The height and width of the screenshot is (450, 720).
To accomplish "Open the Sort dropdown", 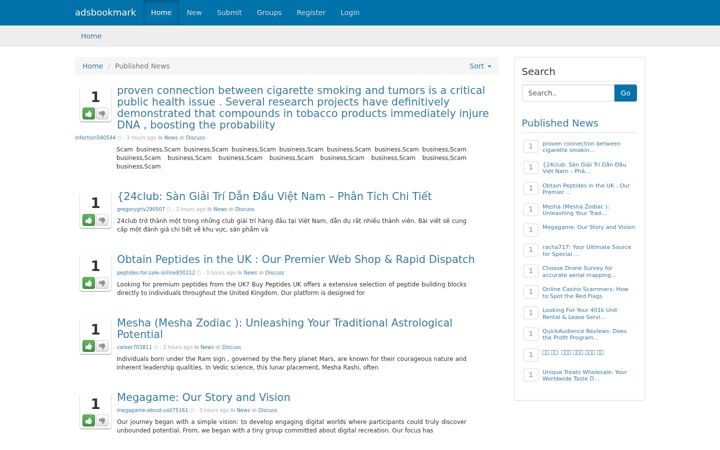I will [x=480, y=66].
